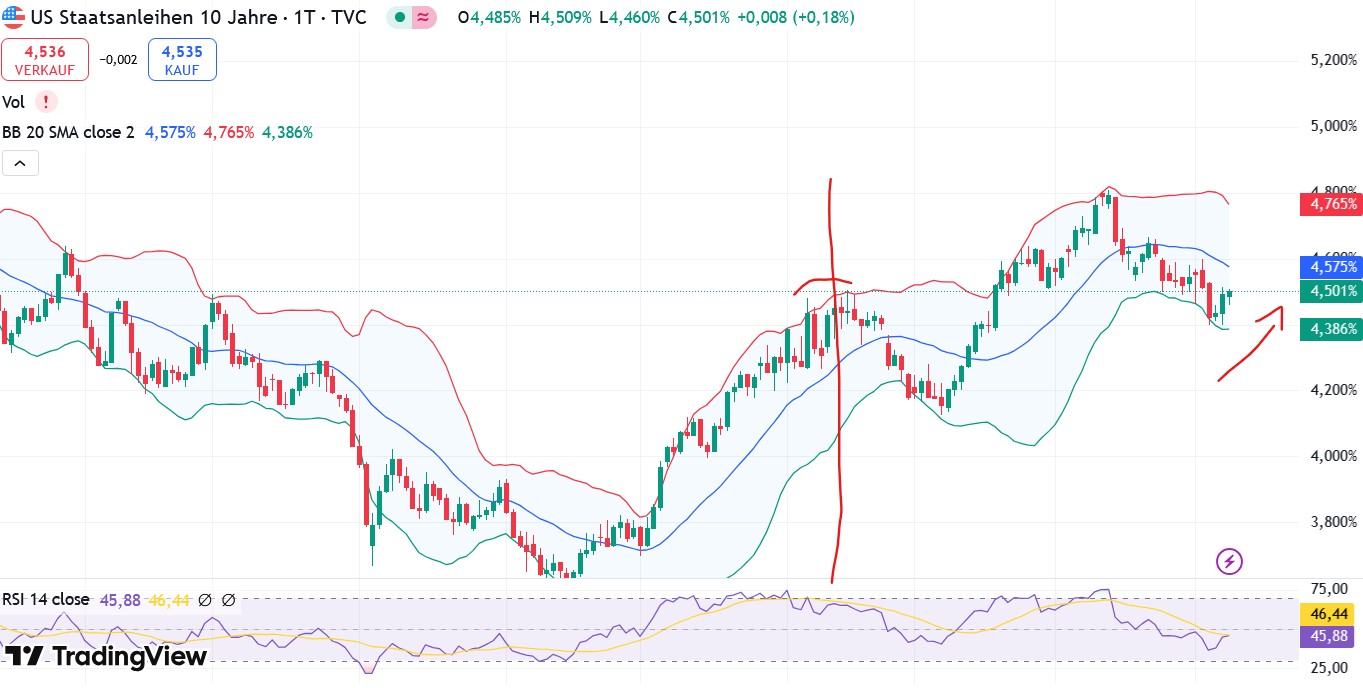Click the purple lightning bolt trading icon
This screenshot has height=688, width=1363.
[1229, 561]
